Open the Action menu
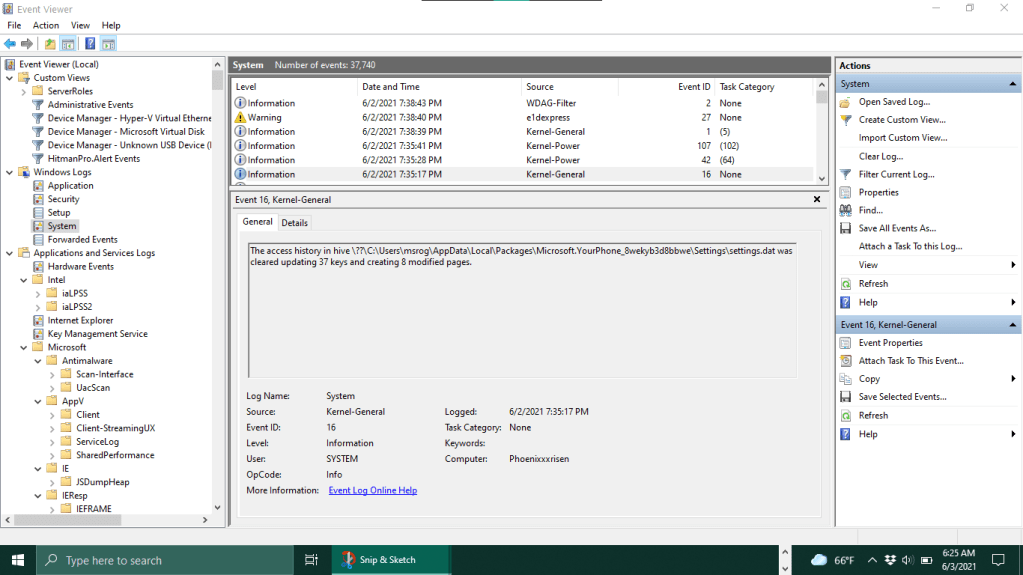Viewport: 1023px width, 575px height. pyautogui.click(x=46, y=25)
